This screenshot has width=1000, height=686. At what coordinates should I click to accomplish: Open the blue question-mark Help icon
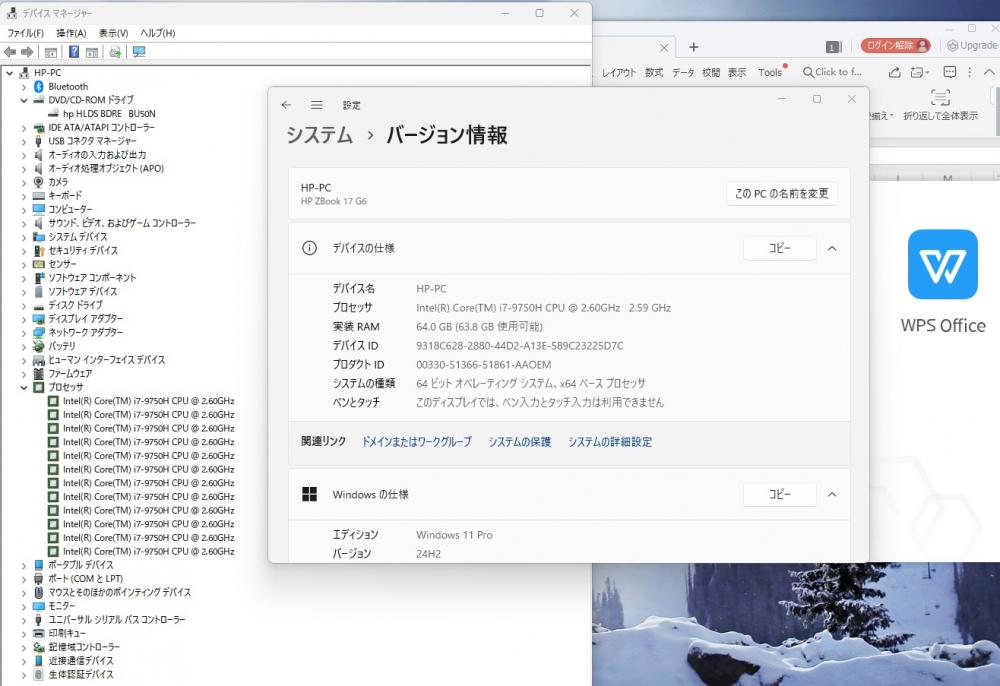coord(74,52)
